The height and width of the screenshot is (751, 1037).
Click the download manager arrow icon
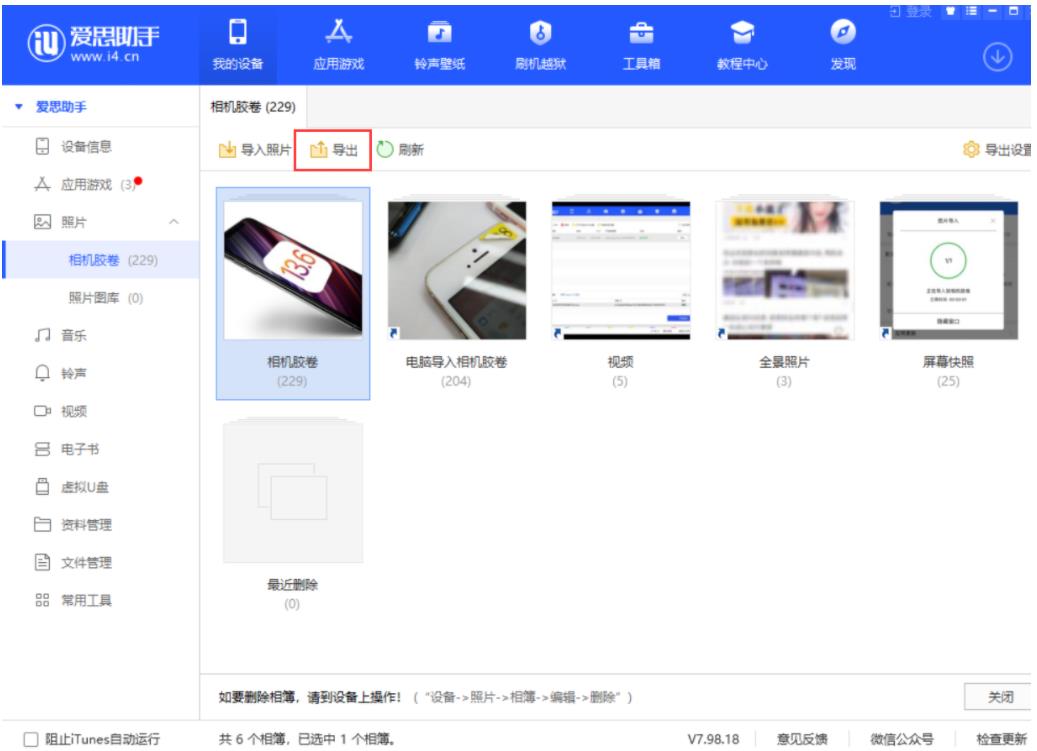[x=997, y=58]
